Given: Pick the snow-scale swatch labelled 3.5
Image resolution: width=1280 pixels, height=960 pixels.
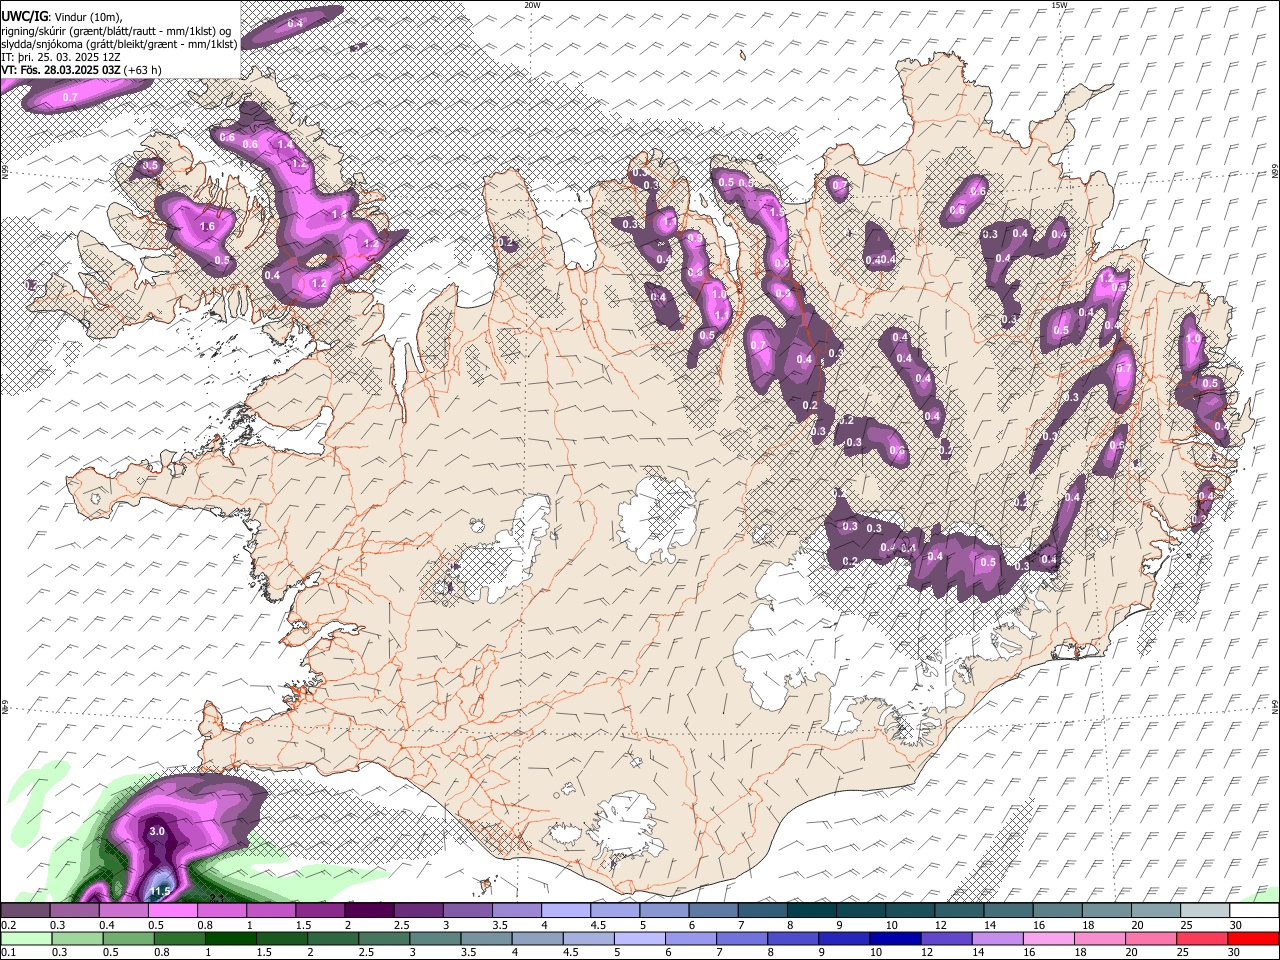Looking at the screenshot, I should 516,911.
